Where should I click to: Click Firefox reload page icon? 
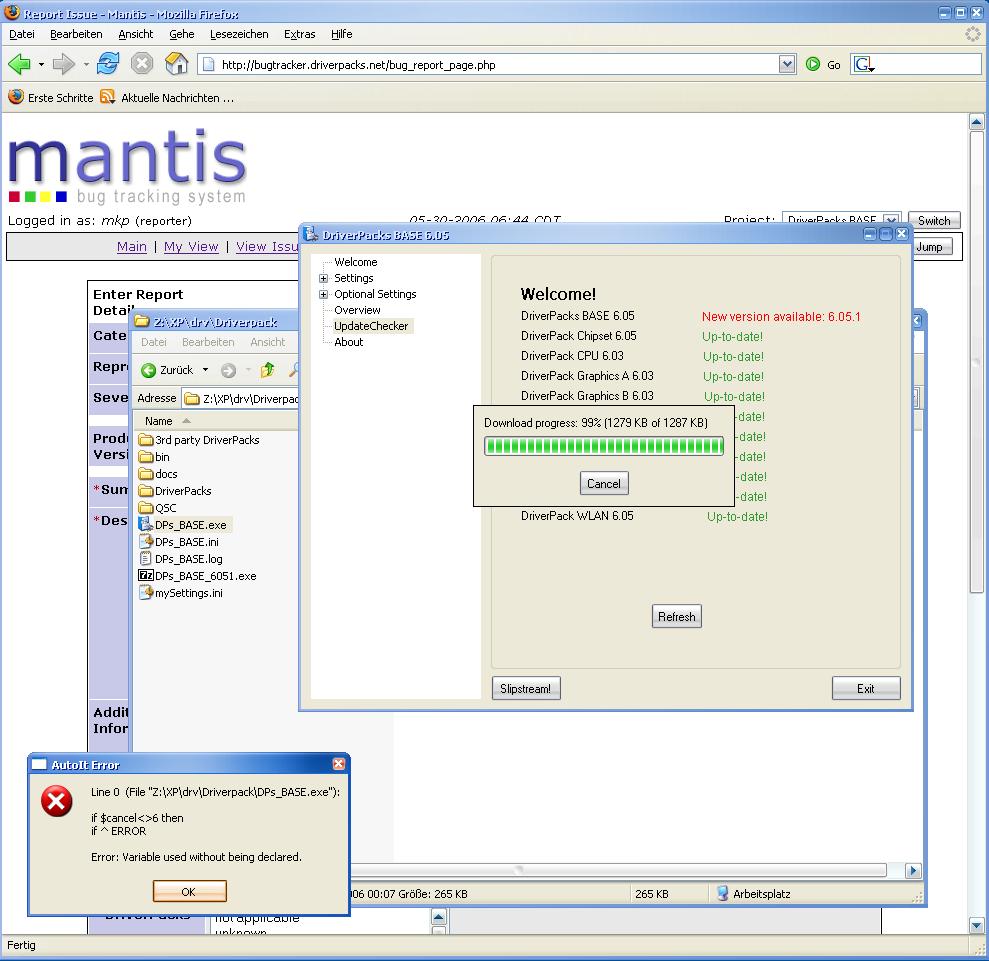click(108, 64)
